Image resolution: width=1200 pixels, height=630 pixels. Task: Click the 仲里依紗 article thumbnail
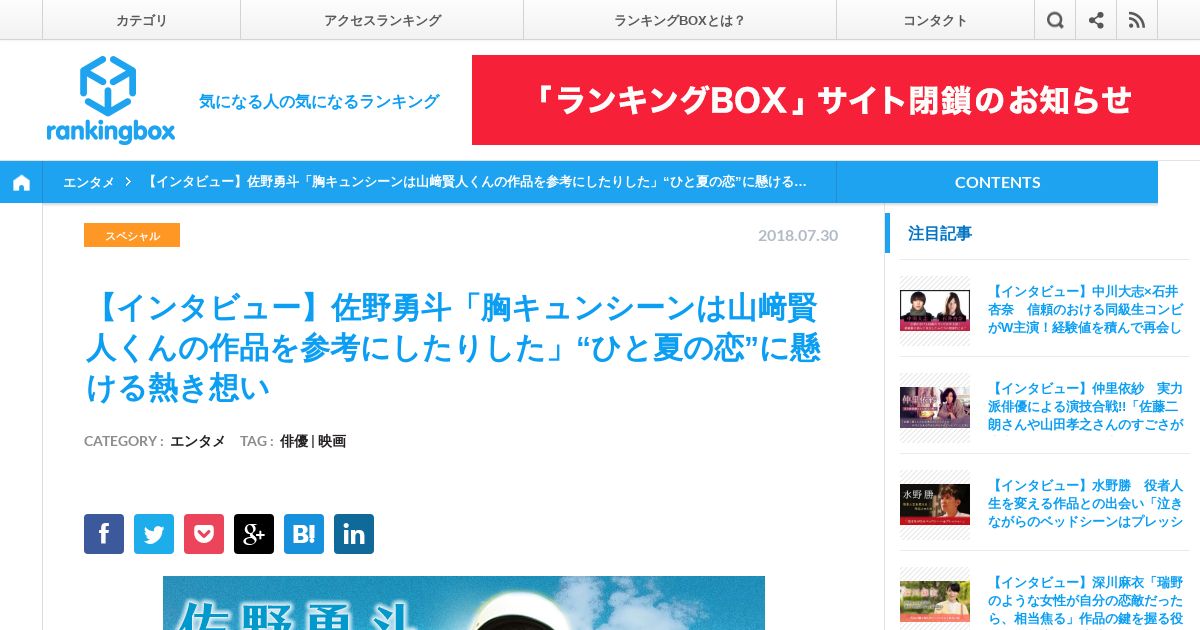935,407
